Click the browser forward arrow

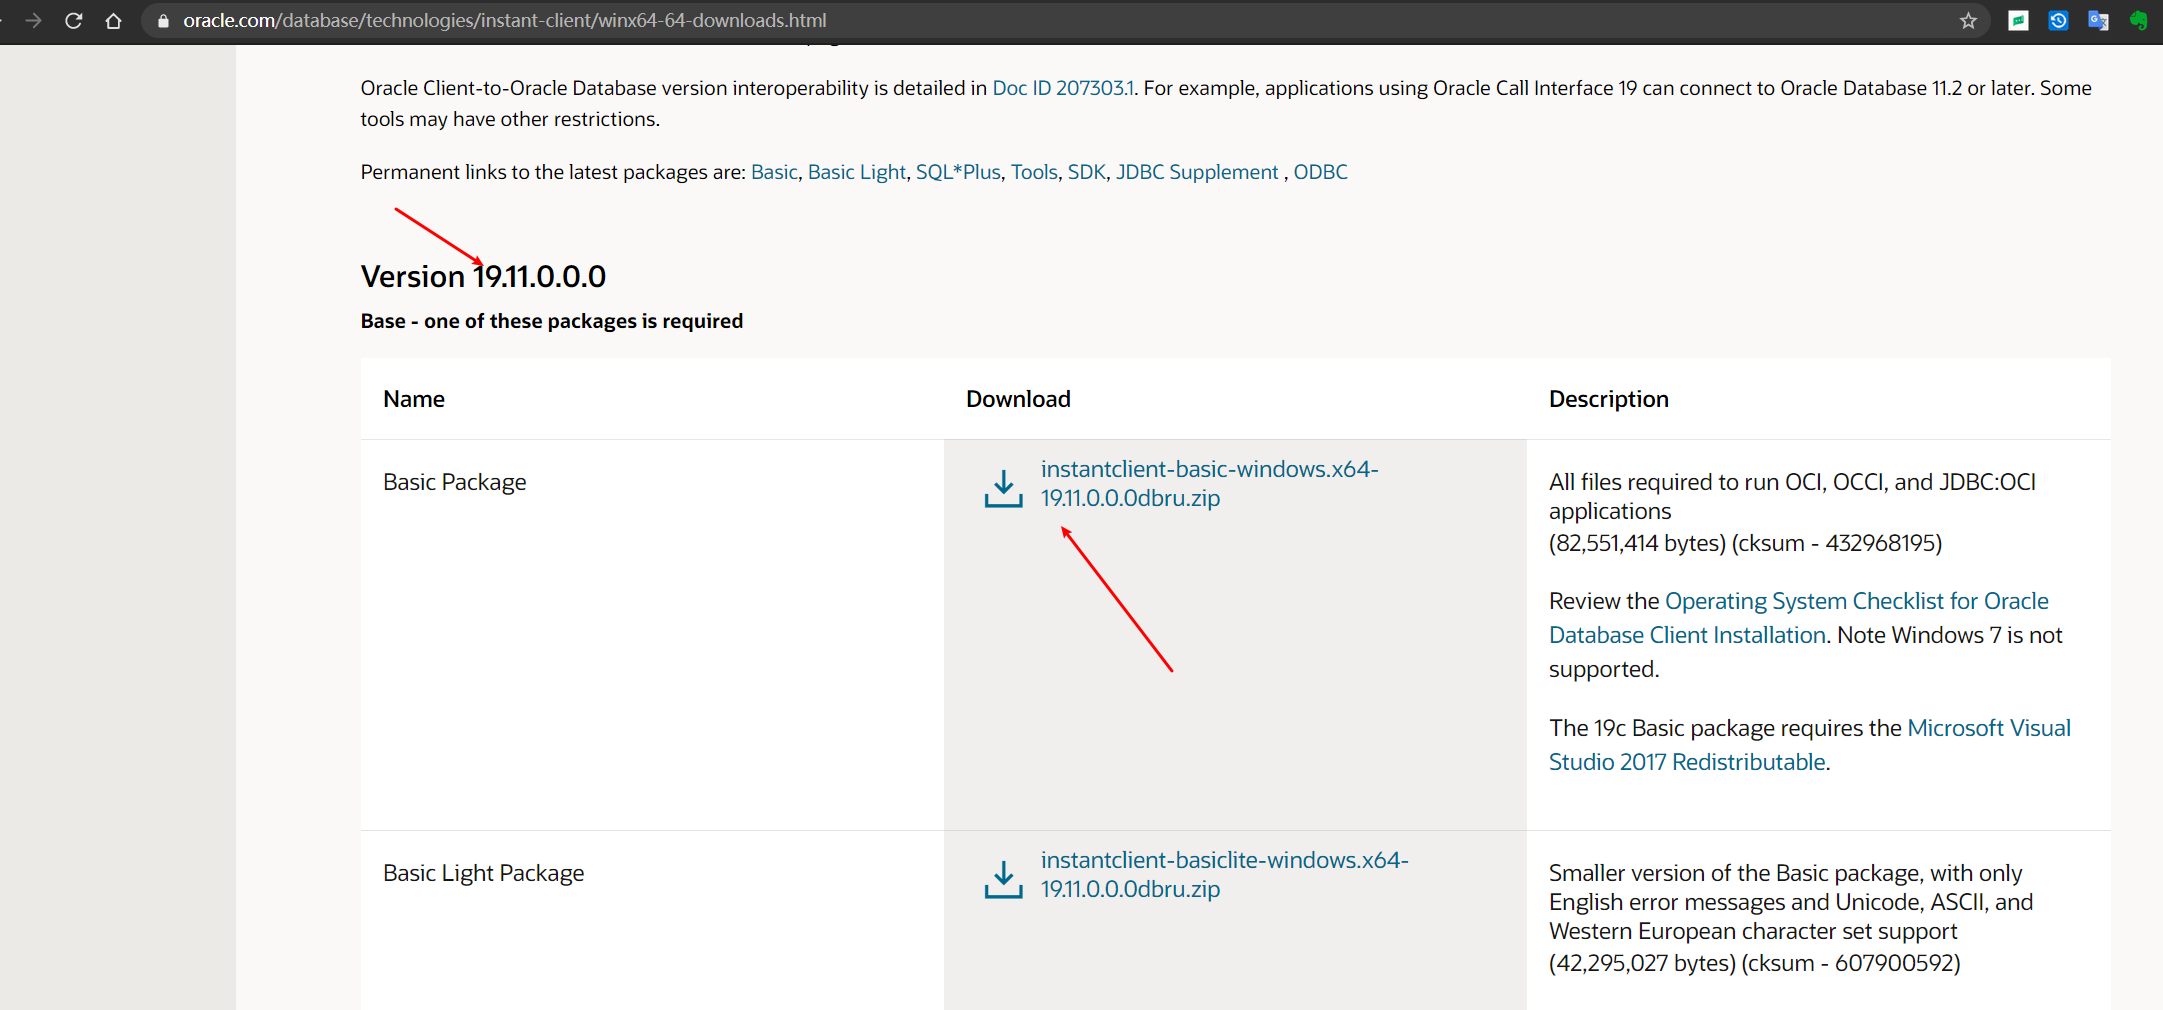pyautogui.click(x=34, y=20)
